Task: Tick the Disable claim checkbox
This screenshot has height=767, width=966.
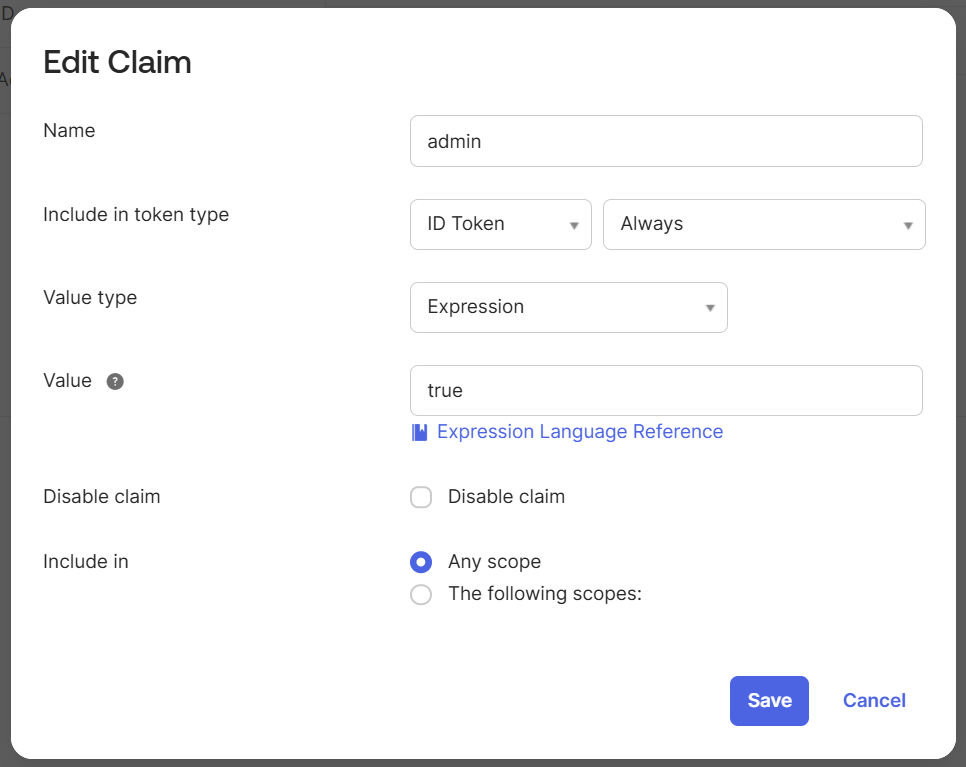Action: [x=421, y=497]
